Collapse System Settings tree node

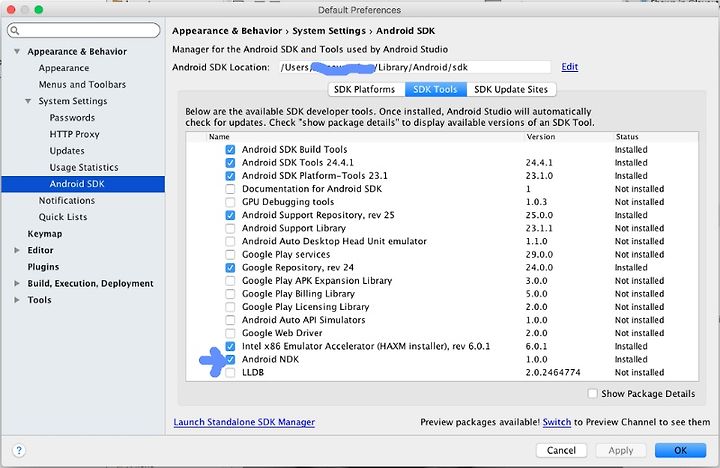click(x=28, y=101)
